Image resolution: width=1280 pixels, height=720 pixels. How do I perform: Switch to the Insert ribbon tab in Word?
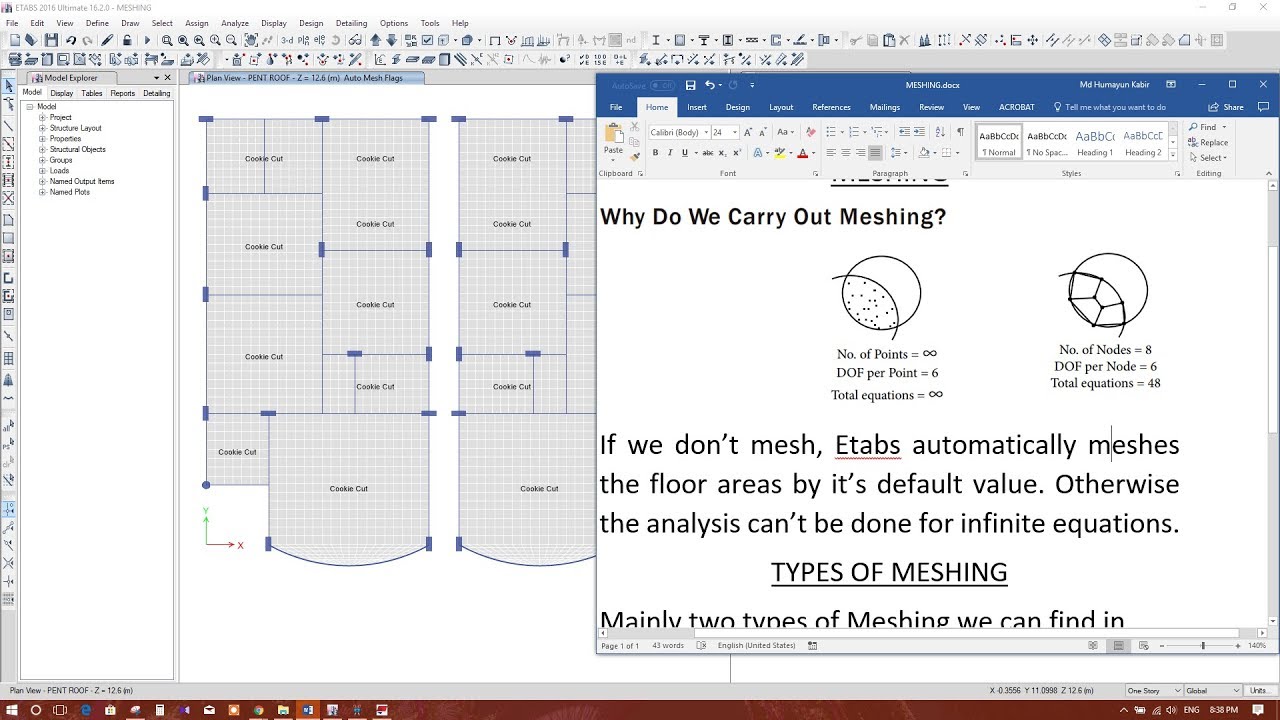click(697, 107)
